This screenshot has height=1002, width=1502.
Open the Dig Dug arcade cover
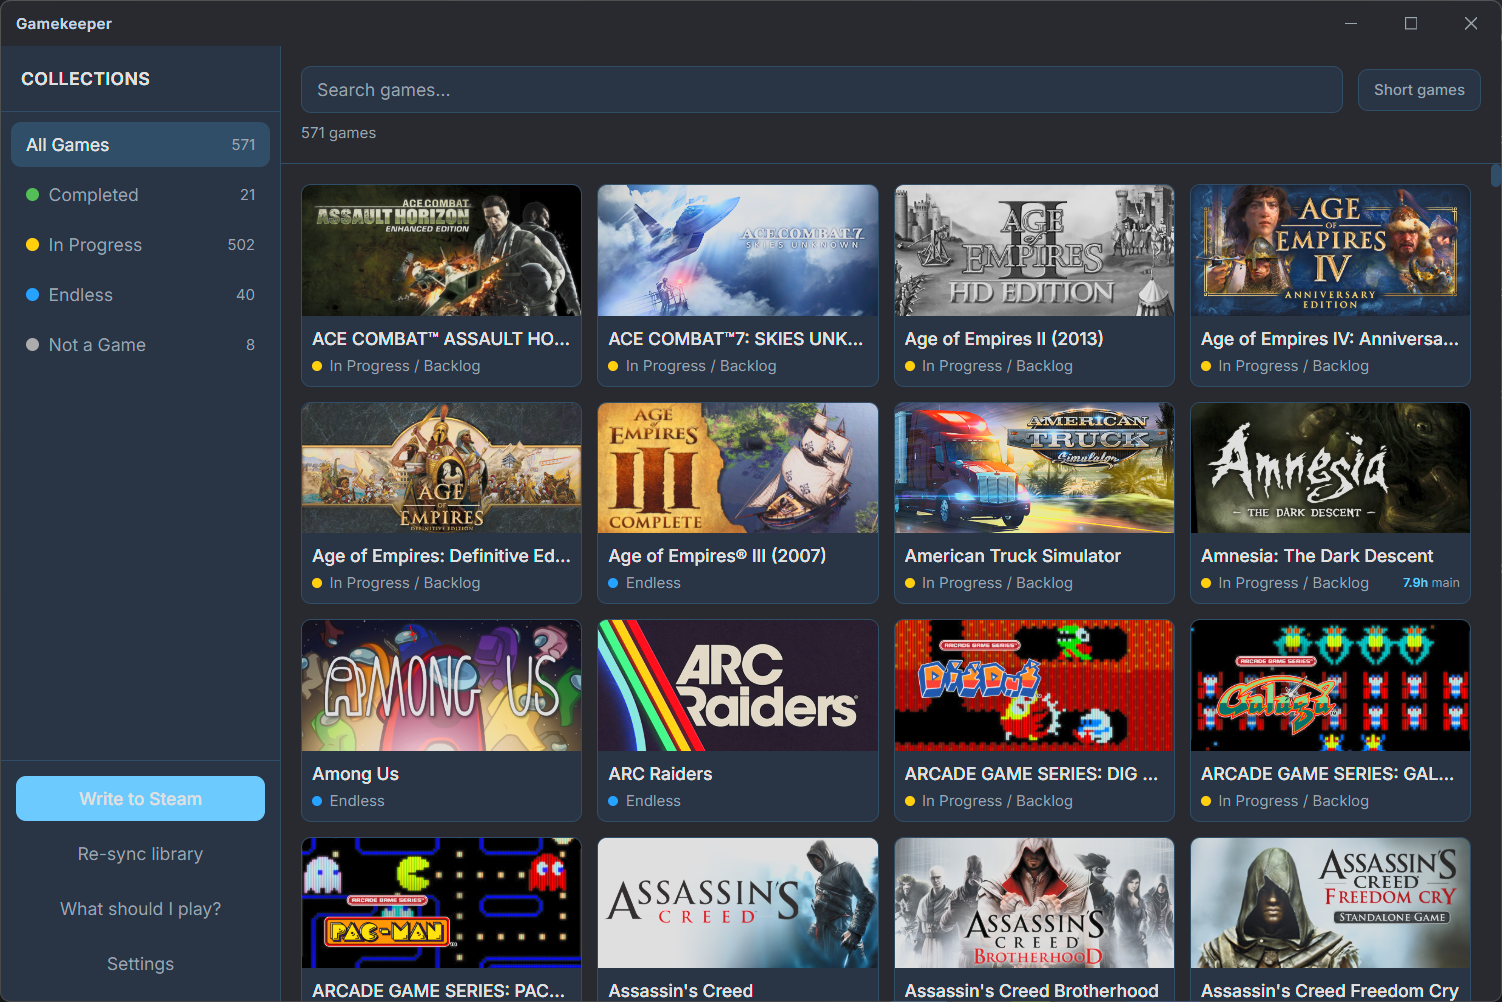coord(1034,685)
